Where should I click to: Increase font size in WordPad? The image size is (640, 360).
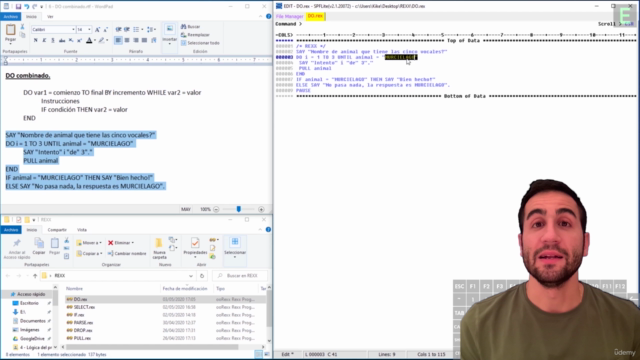tap(98, 29)
